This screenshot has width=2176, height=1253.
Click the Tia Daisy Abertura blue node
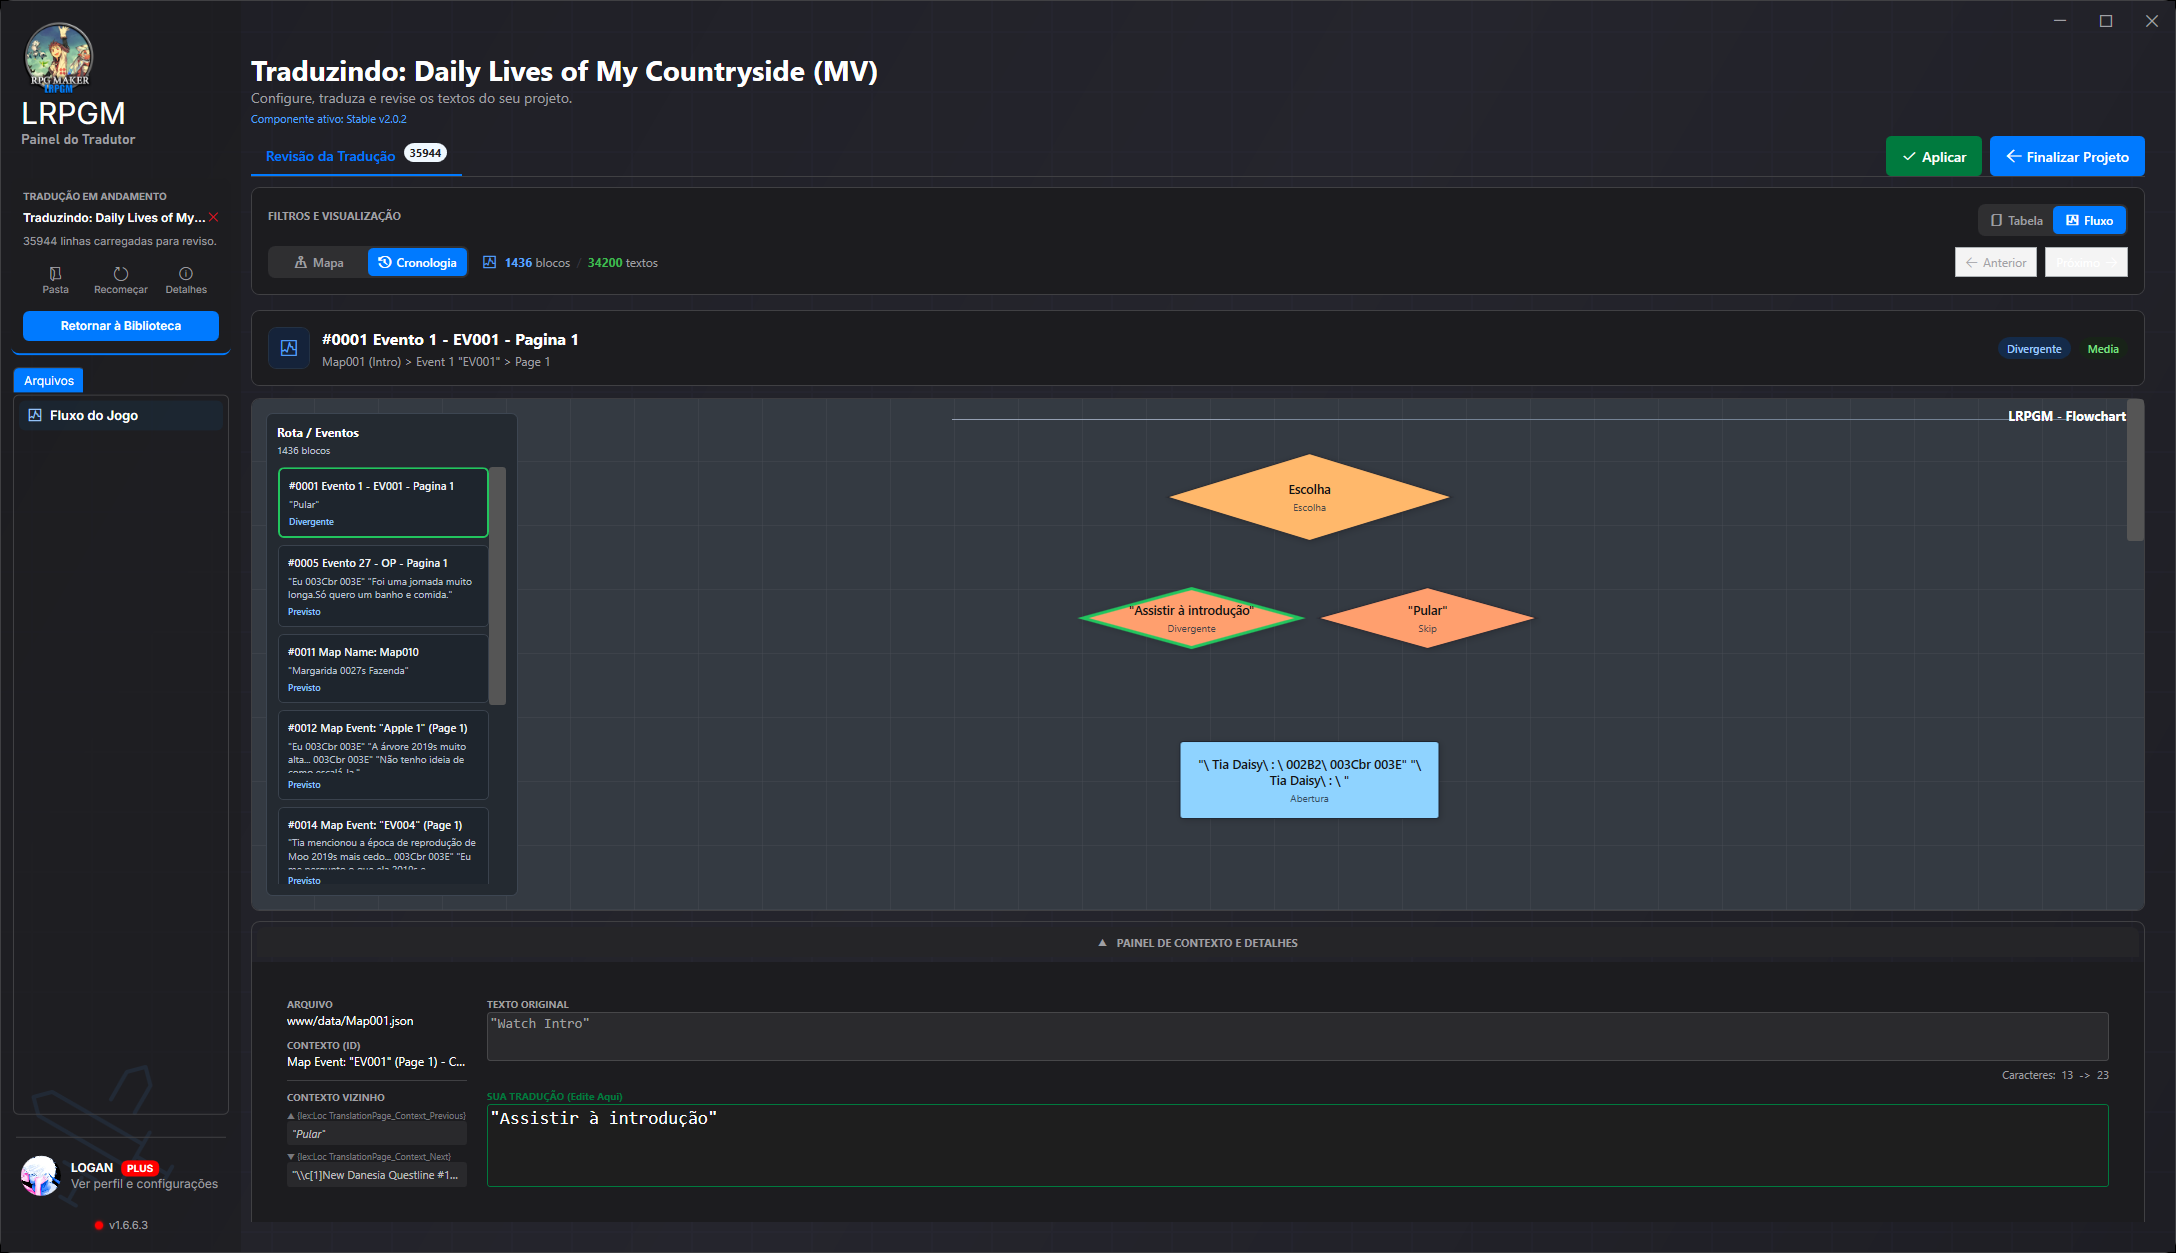pyautogui.click(x=1309, y=780)
